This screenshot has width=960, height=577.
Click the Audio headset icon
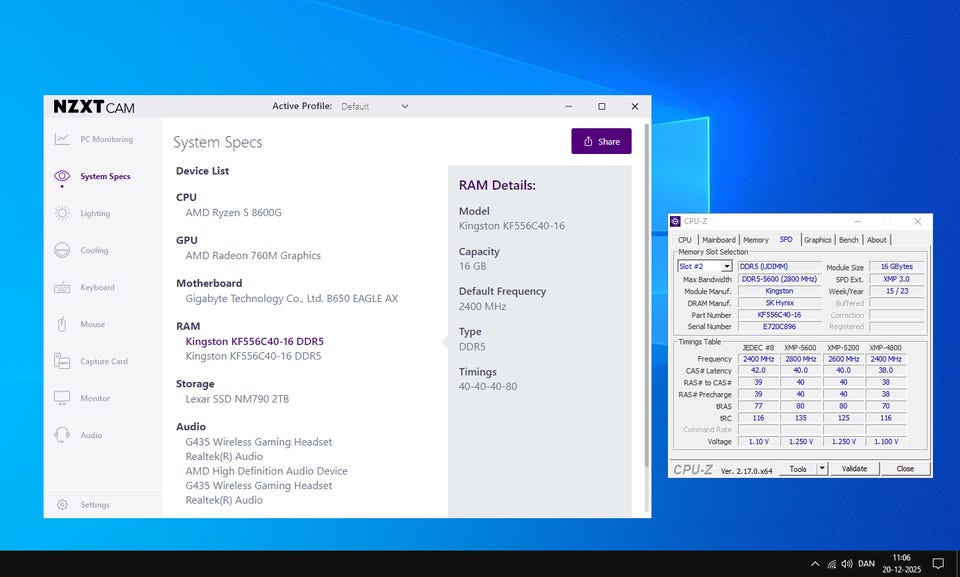(62, 435)
